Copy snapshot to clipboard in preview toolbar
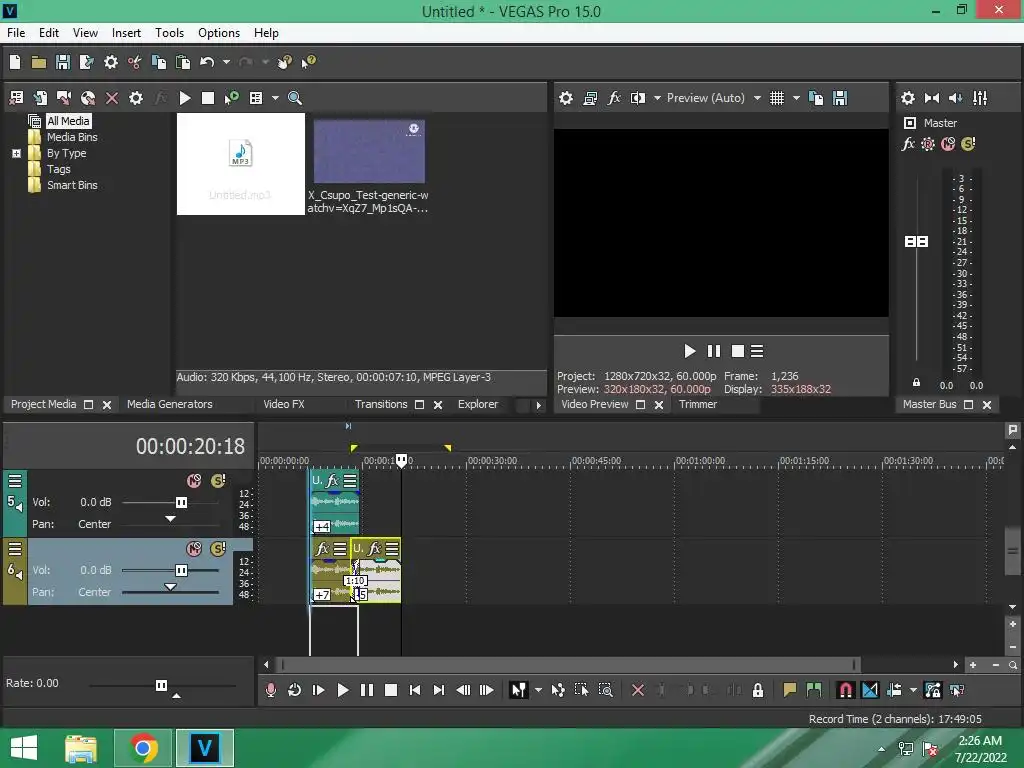 816,98
